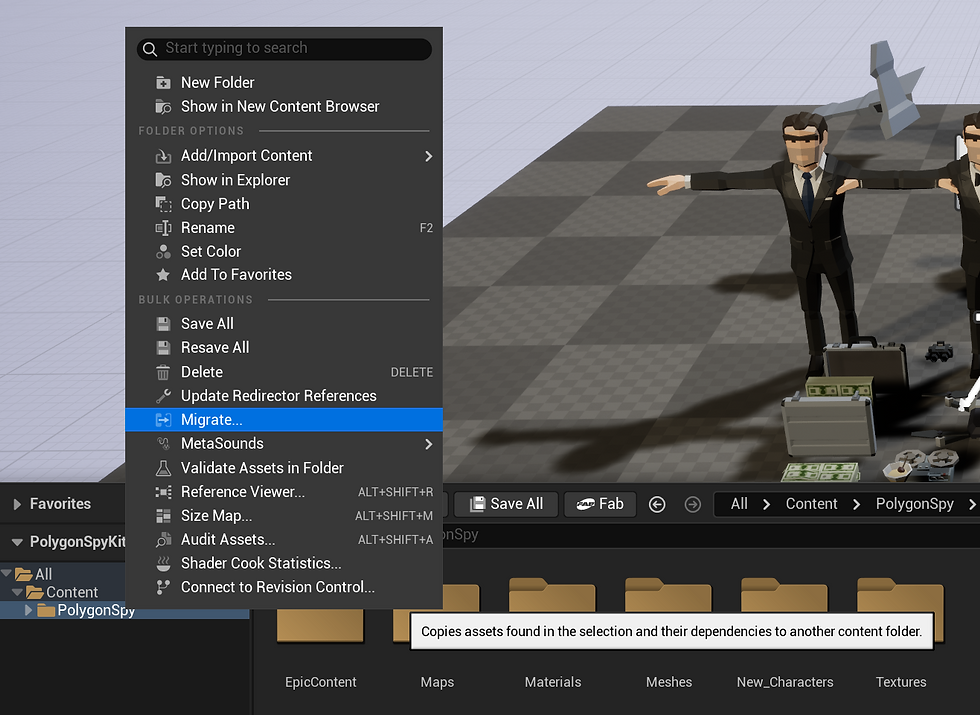Image resolution: width=980 pixels, height=715 pixels.
Task: Click the navigate back arrow icon
Action: (x=657, y=504)
